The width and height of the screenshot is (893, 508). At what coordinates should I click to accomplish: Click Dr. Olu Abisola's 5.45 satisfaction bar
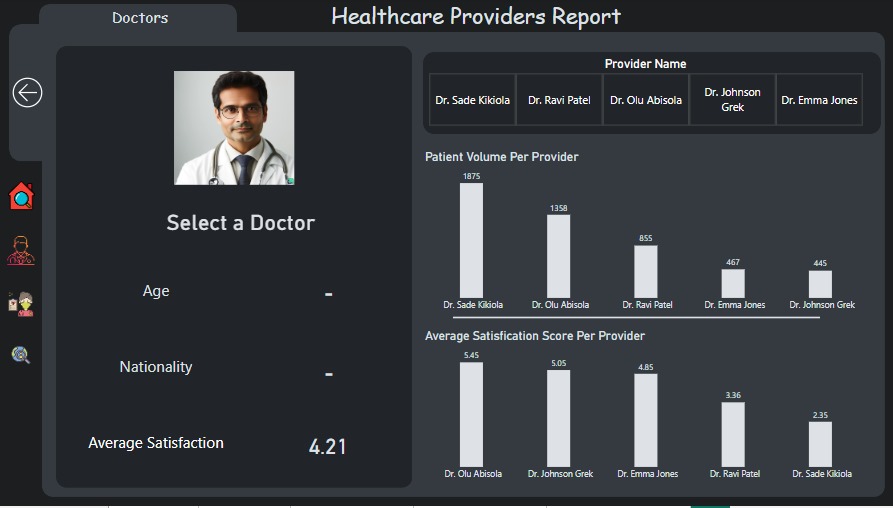coord(471,414)
